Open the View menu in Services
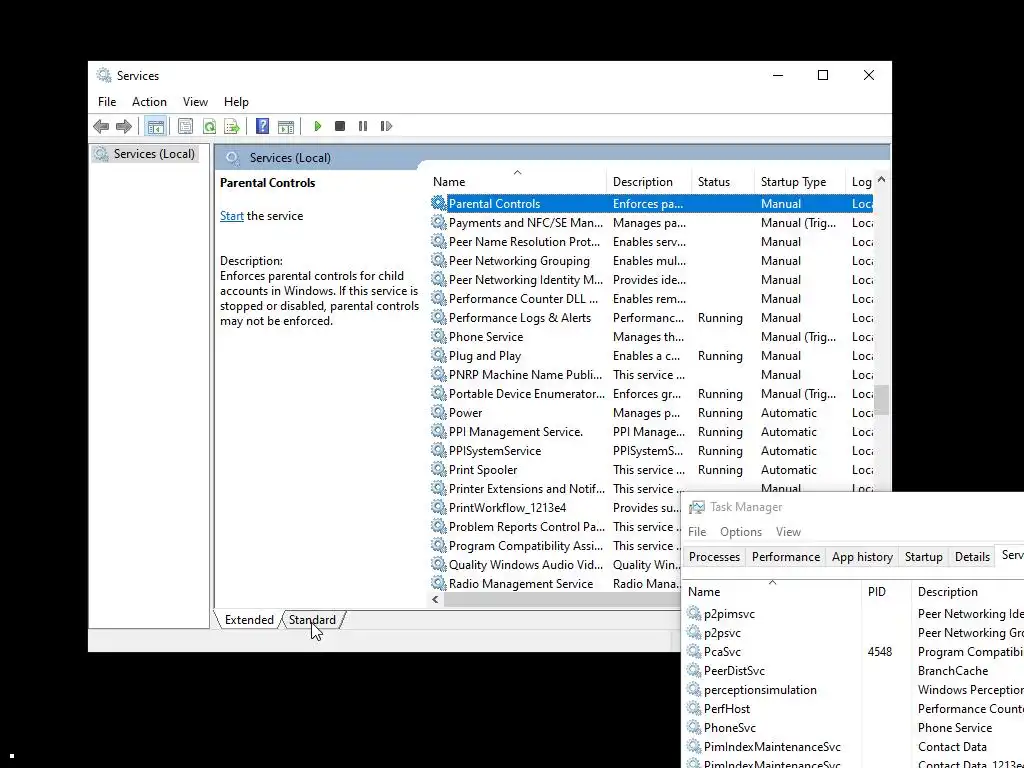The width and height of the screenshot is (1024, 768). pyautogui.click(x=195, y=102)
